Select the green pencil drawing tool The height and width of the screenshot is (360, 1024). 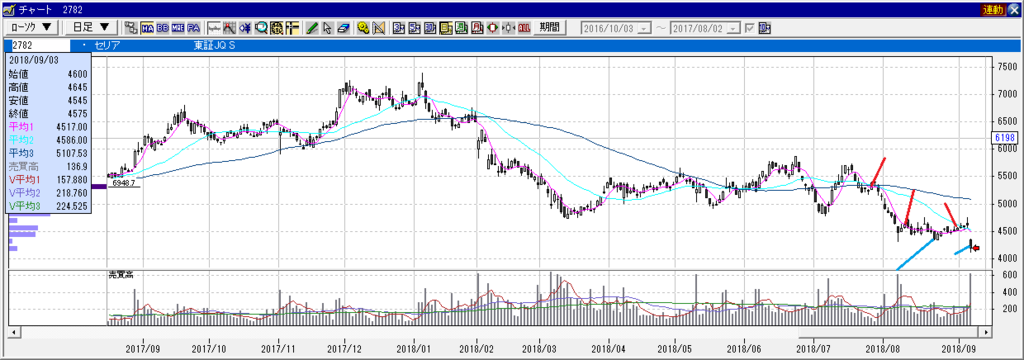point(312,27)
